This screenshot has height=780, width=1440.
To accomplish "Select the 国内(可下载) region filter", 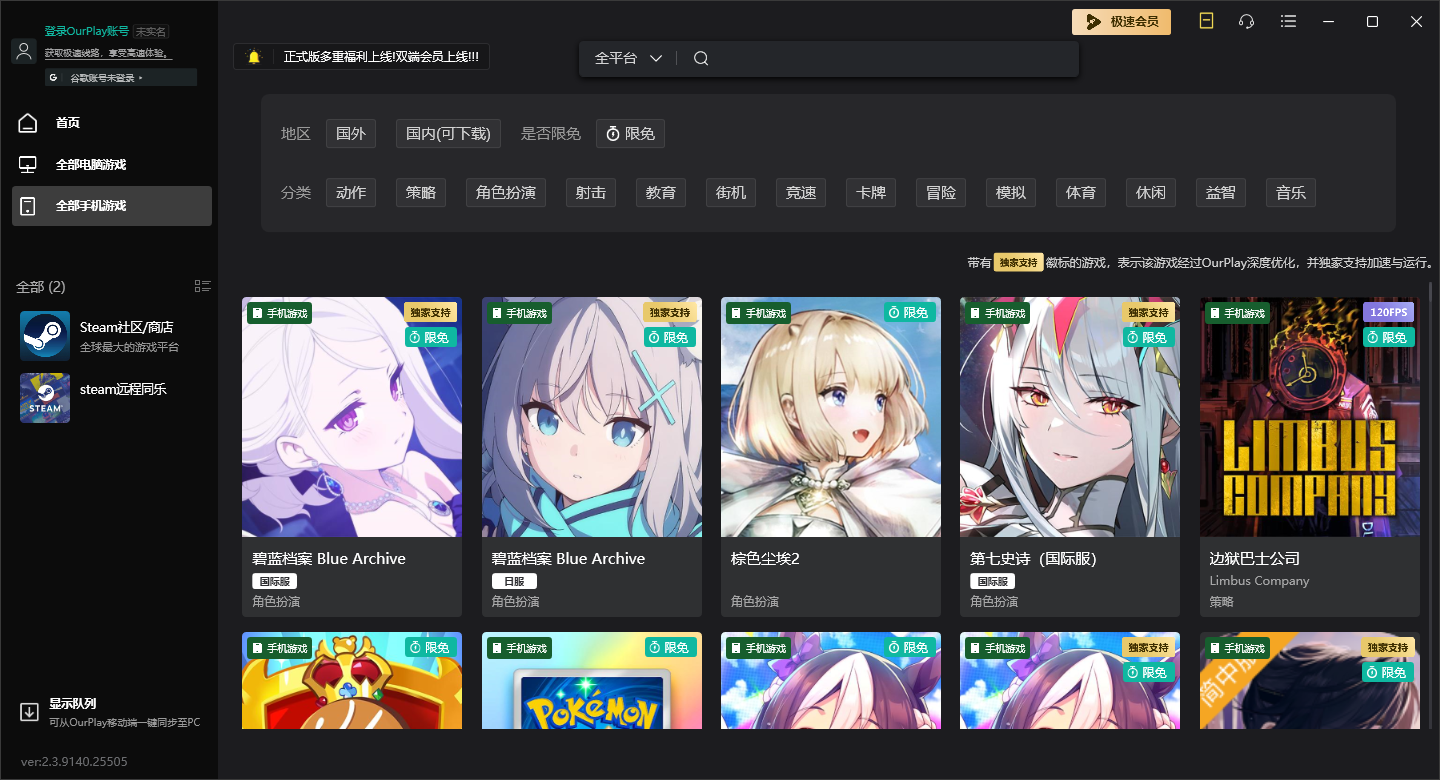I will point(448,134).
